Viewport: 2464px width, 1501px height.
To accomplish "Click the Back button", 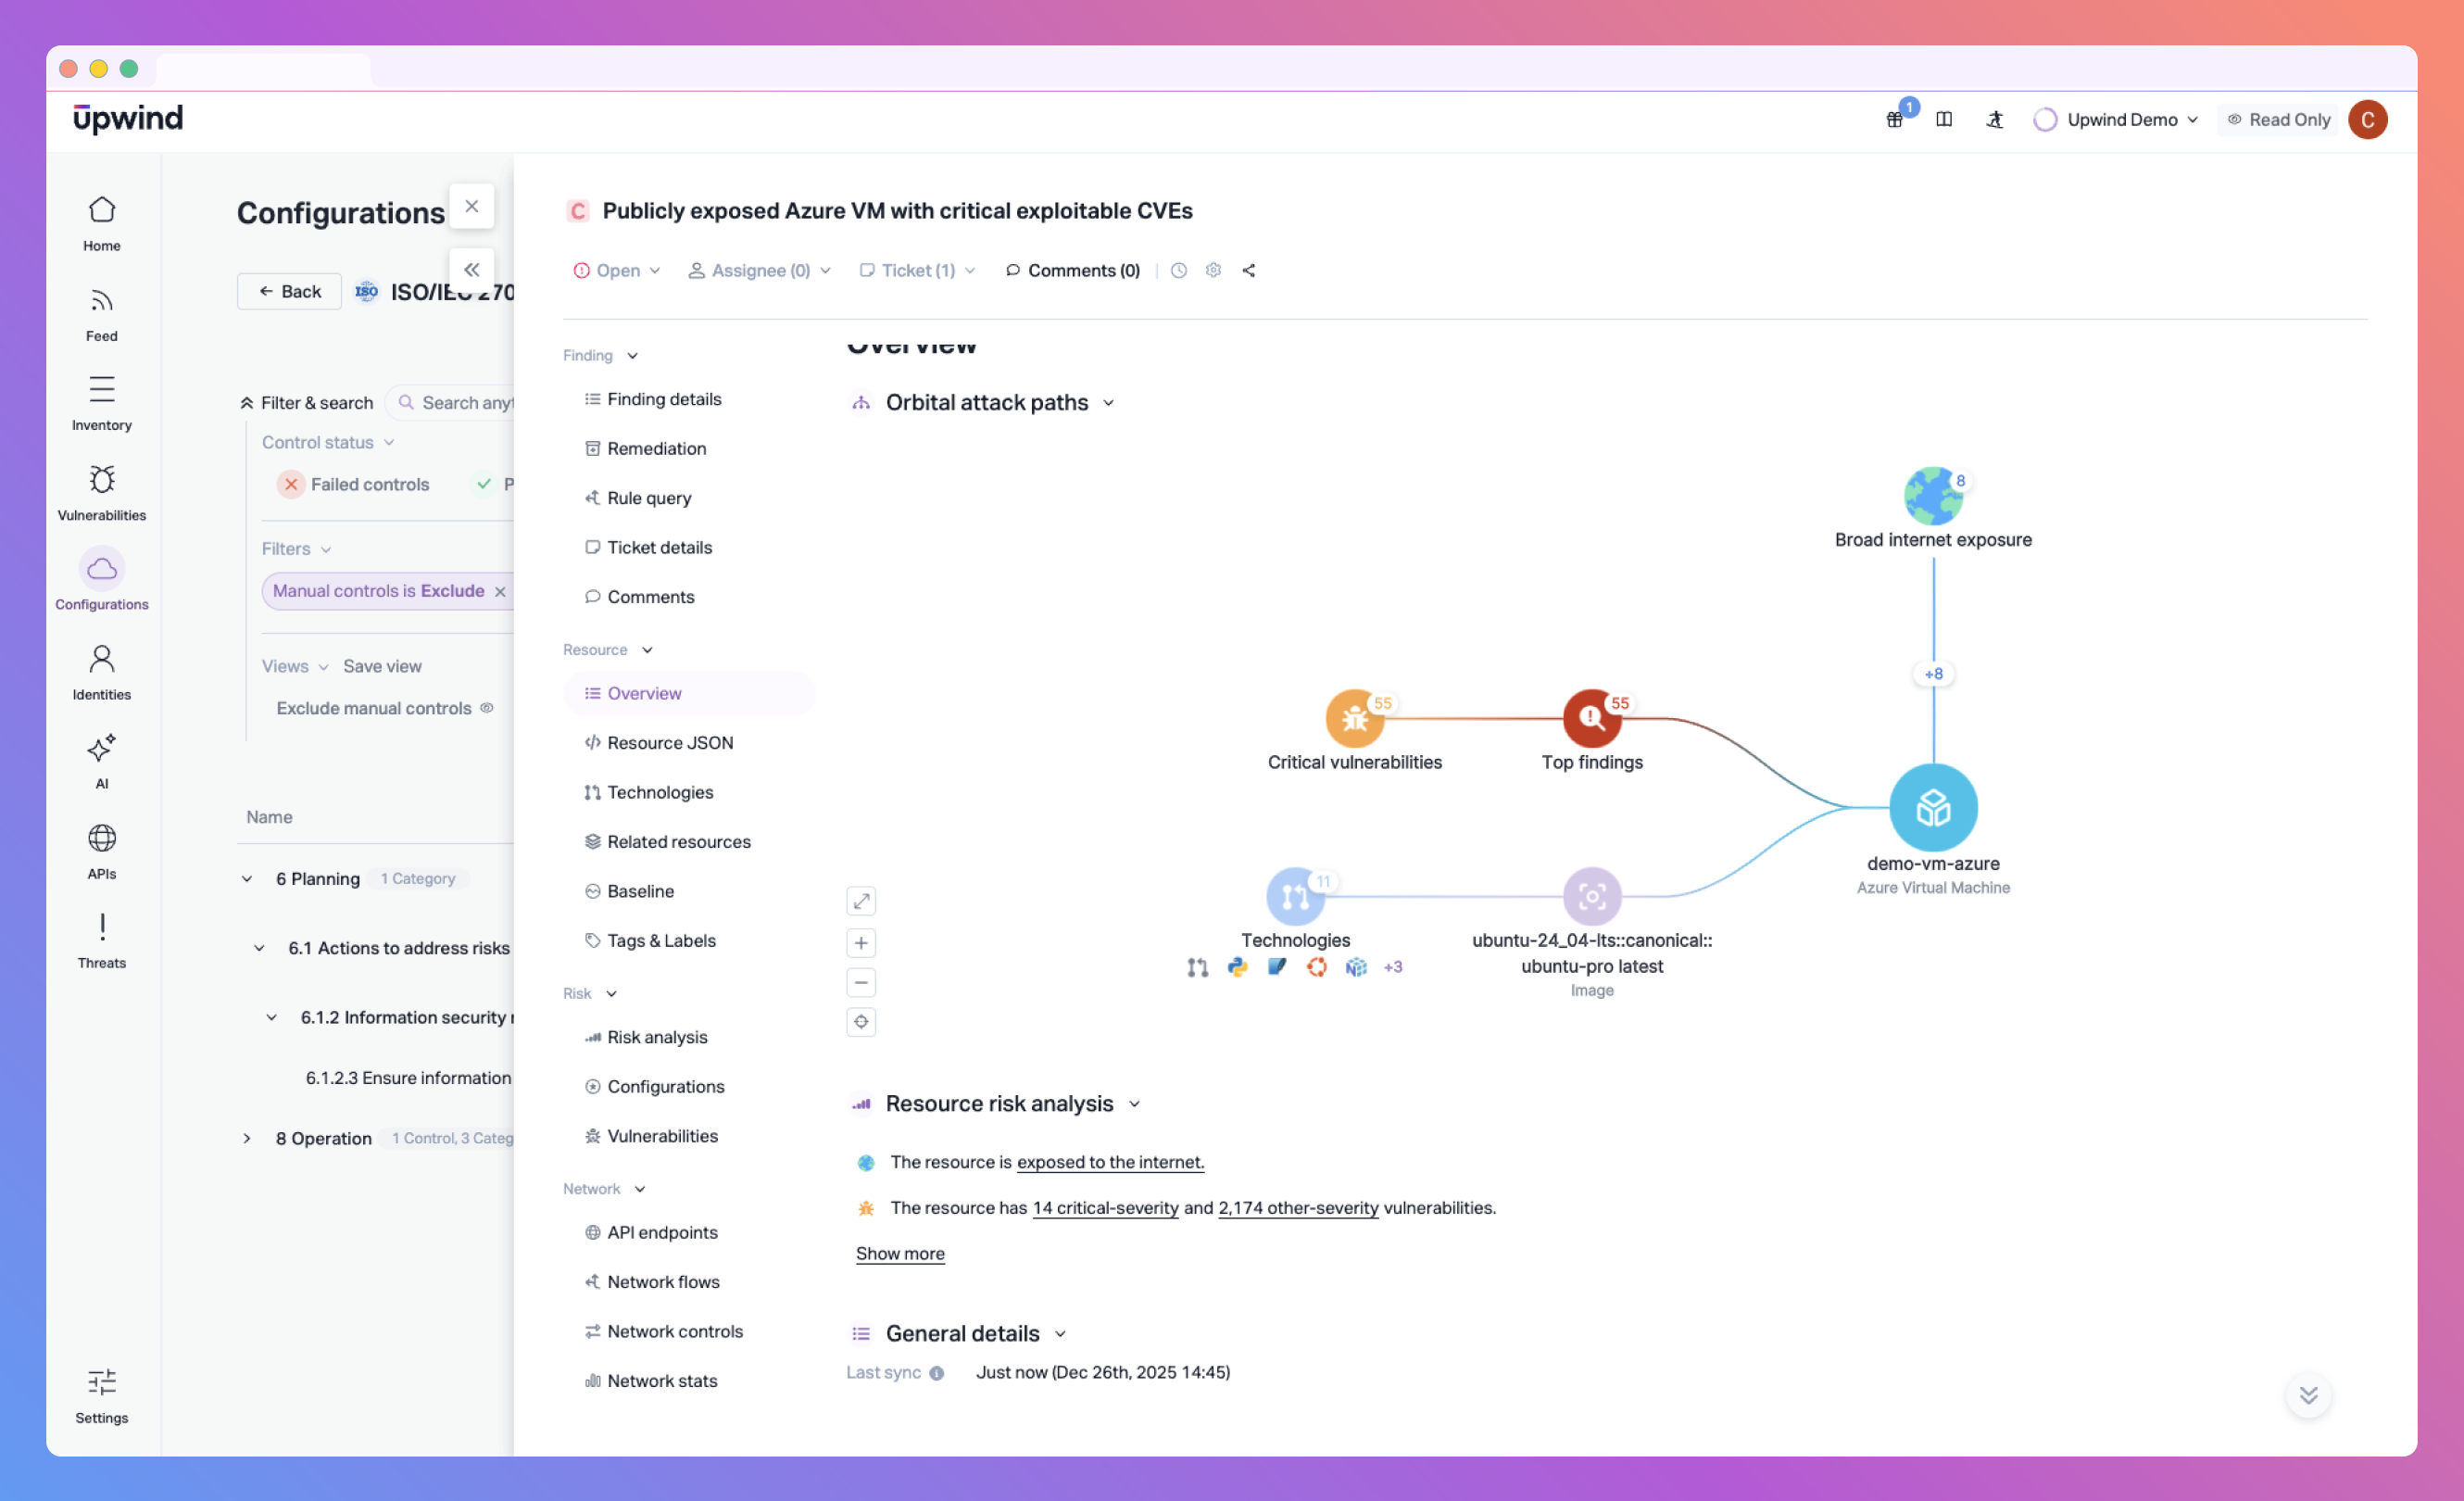I will pyautogui.click(x=289, y=291).
